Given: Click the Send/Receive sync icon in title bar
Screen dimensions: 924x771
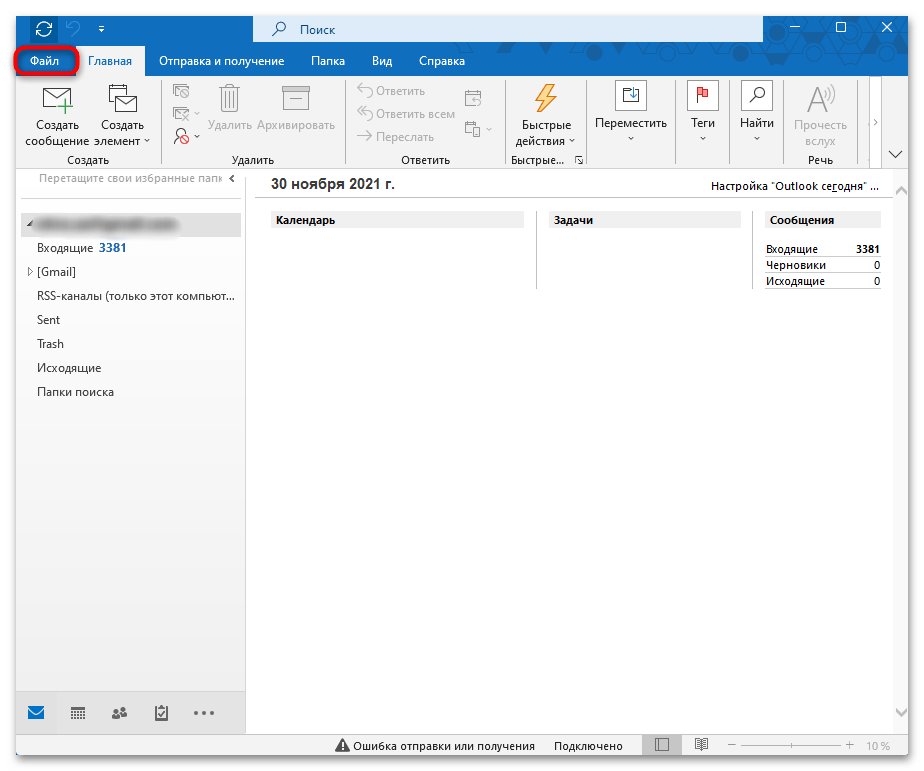Looking at the screenshot, I should click(x=44, y=28).
